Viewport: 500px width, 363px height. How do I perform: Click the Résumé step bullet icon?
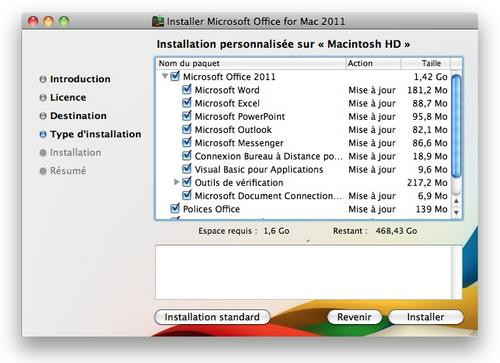pos(43,171)
